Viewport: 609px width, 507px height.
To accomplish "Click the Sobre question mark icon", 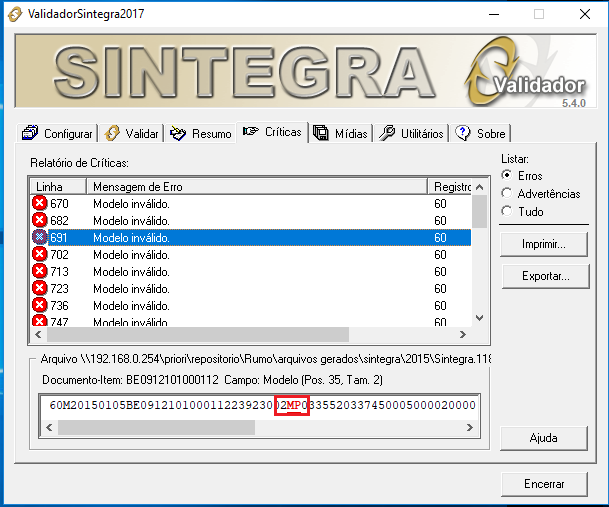I will point(463,133).
